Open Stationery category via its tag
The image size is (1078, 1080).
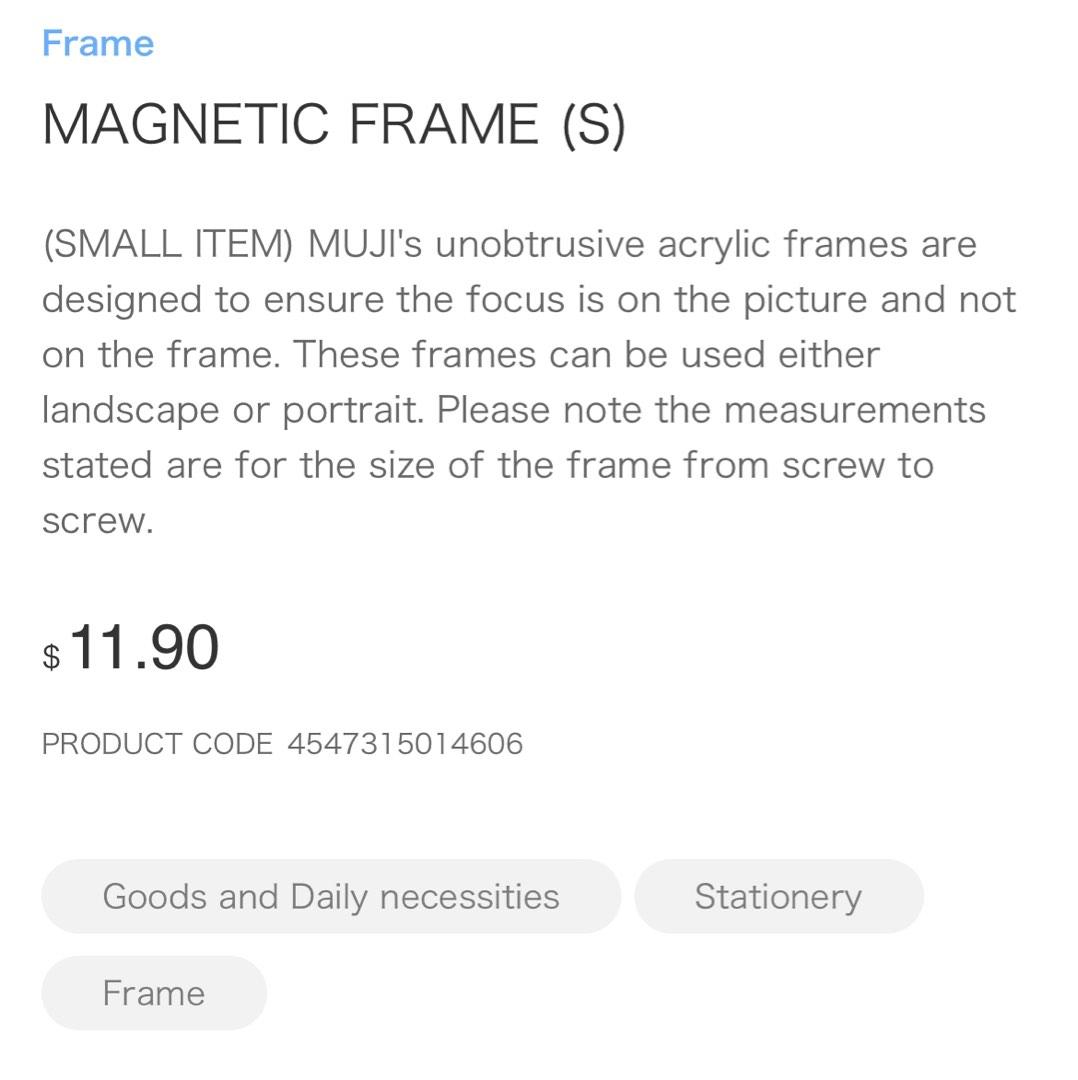tap(779, 896)
